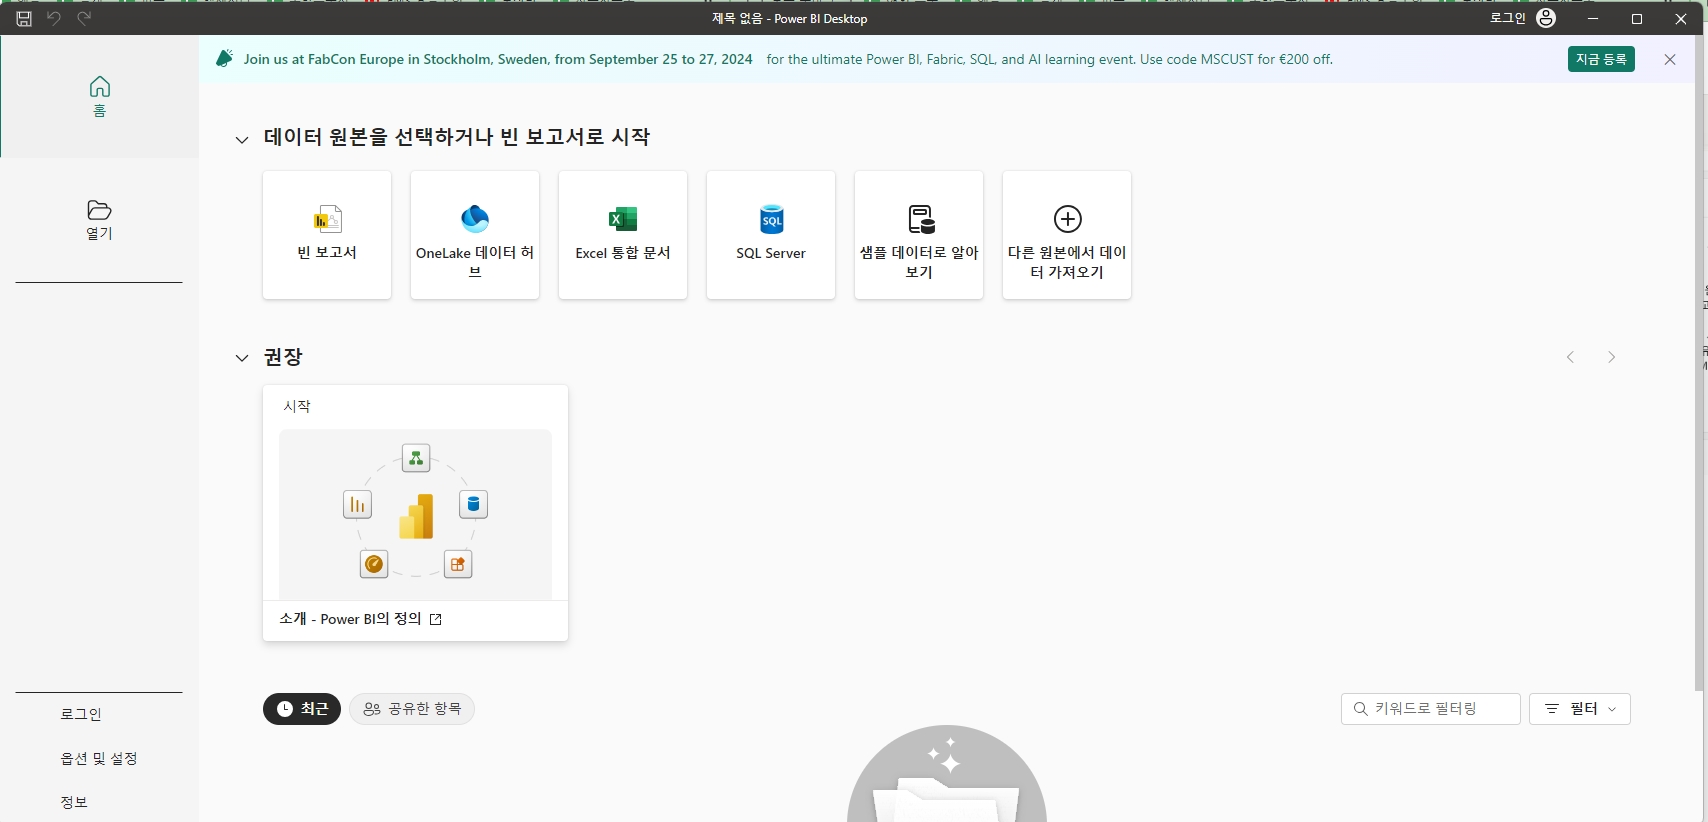This screenshot has width=1708, height=822.
Task: Select the 최근 filter pill
Action: [x=302, y=709]
